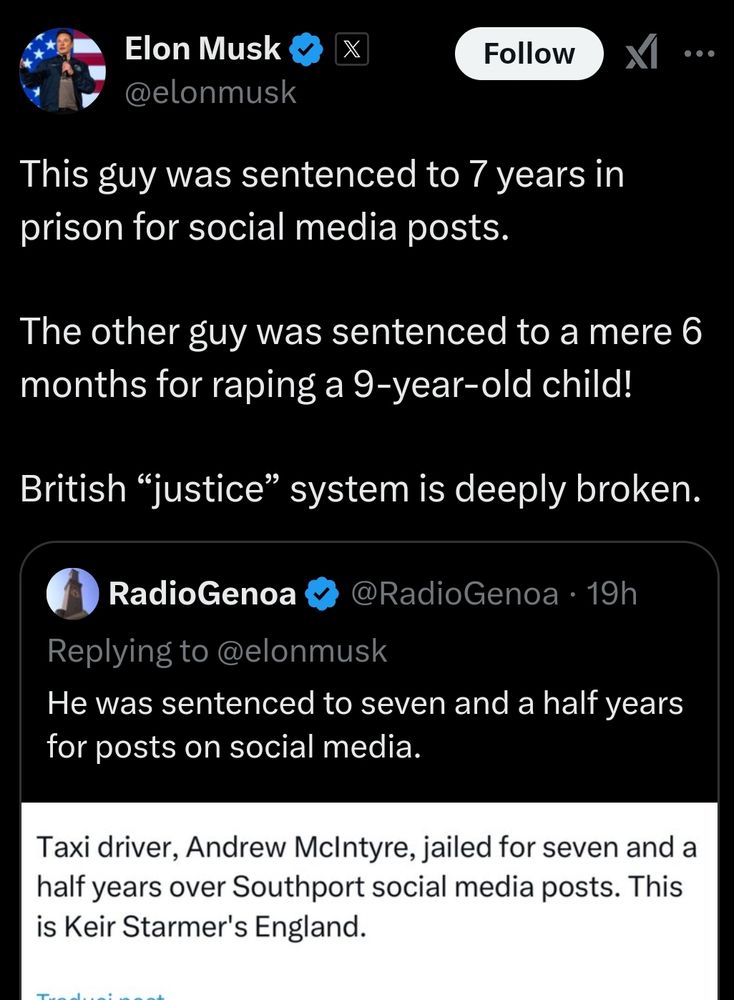Click the @elonmusk handle under the display name
Viewport: 734px width, 1000px height.
click(x=210, y=92)
